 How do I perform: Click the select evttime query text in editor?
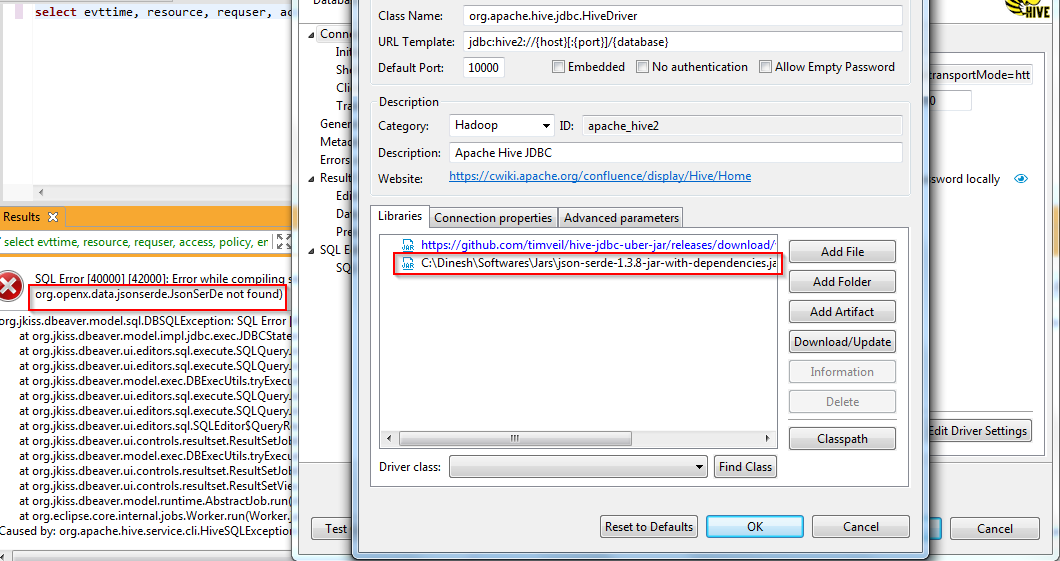[x=162, y=12]
